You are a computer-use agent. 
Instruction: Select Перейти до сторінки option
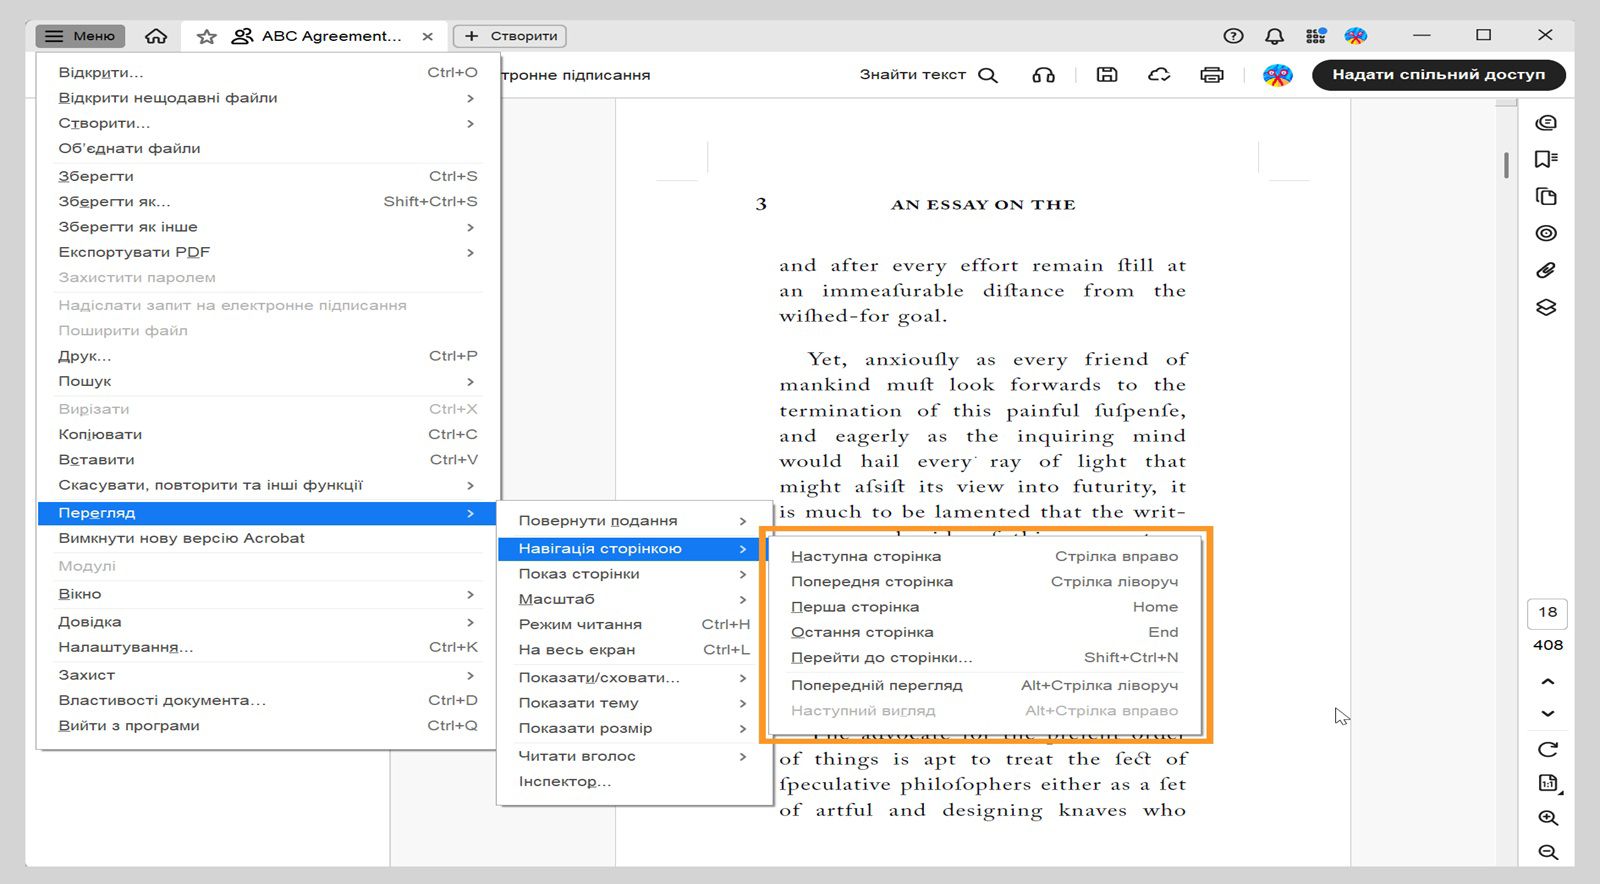click(985, 657)
